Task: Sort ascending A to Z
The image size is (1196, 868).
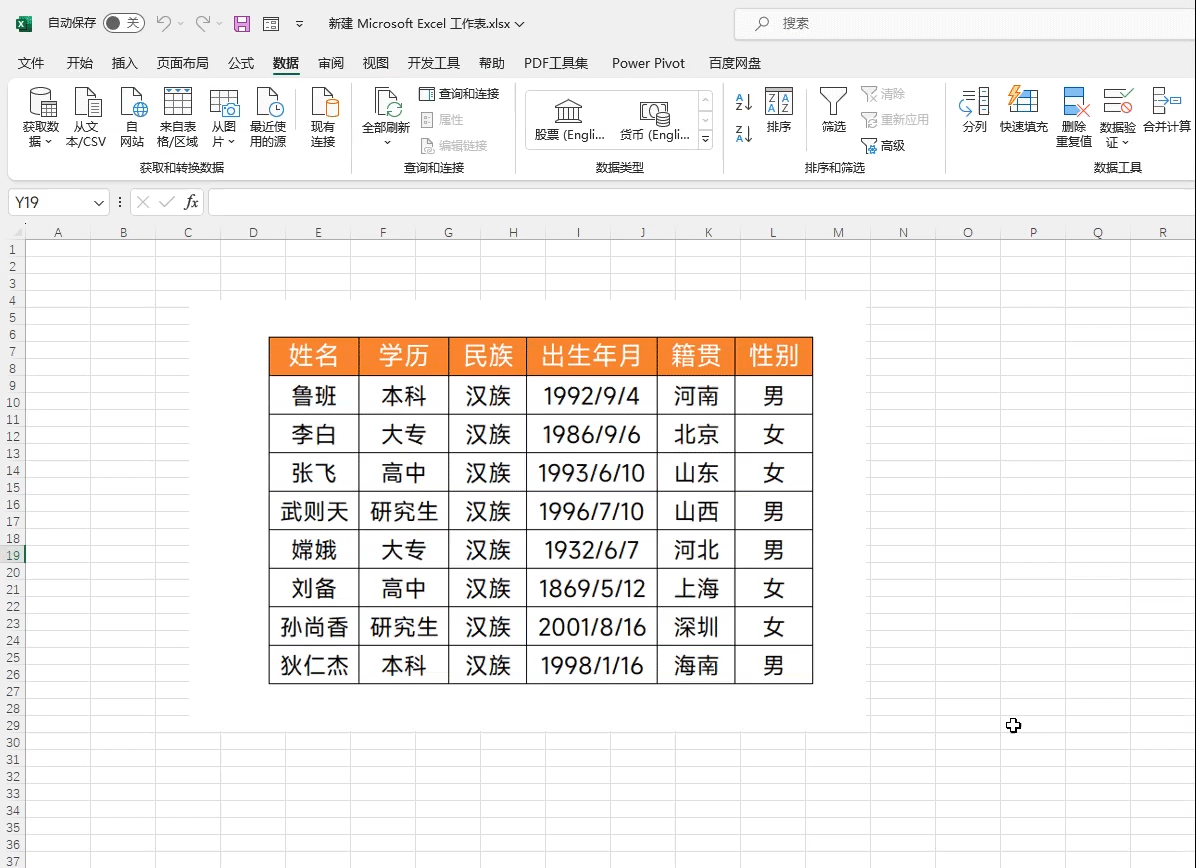Action: point(744,101)
